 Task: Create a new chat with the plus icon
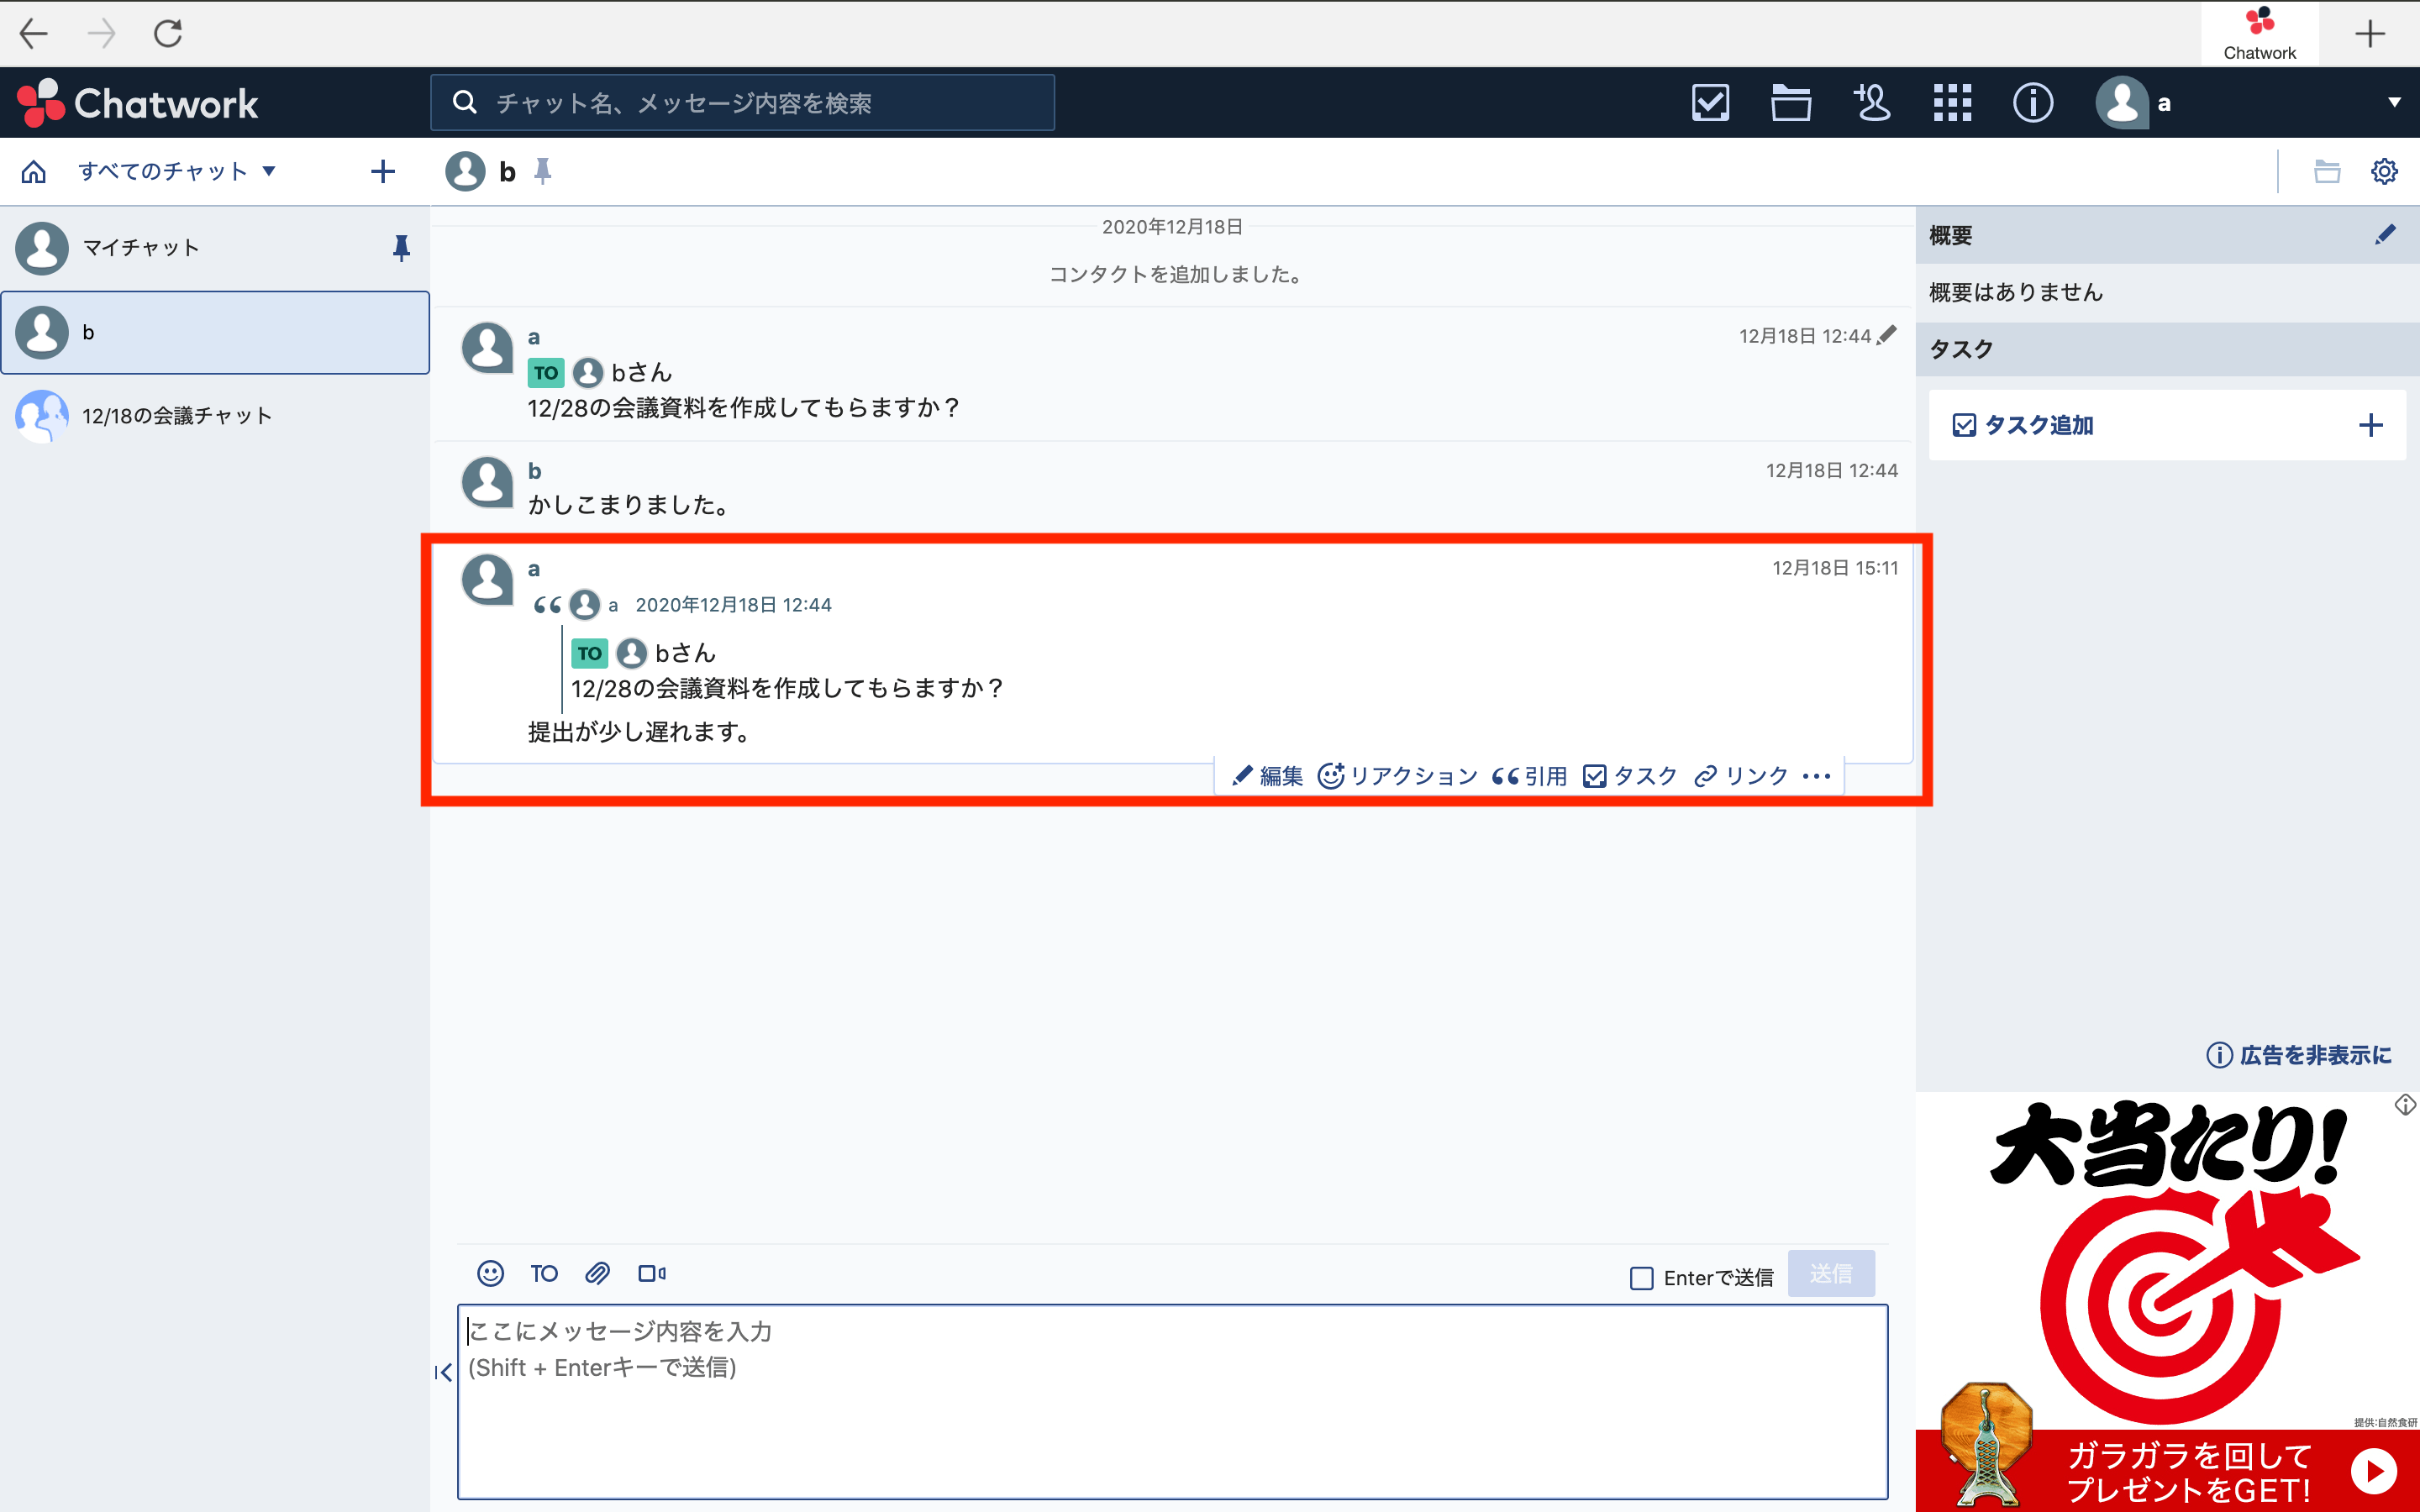pos(382,172)
